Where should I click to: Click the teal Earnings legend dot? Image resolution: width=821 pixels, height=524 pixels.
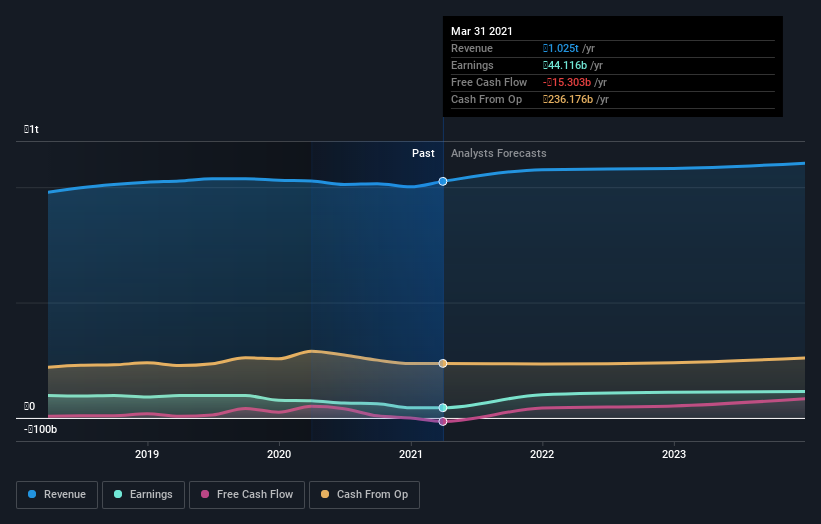(x=118, y=494)
